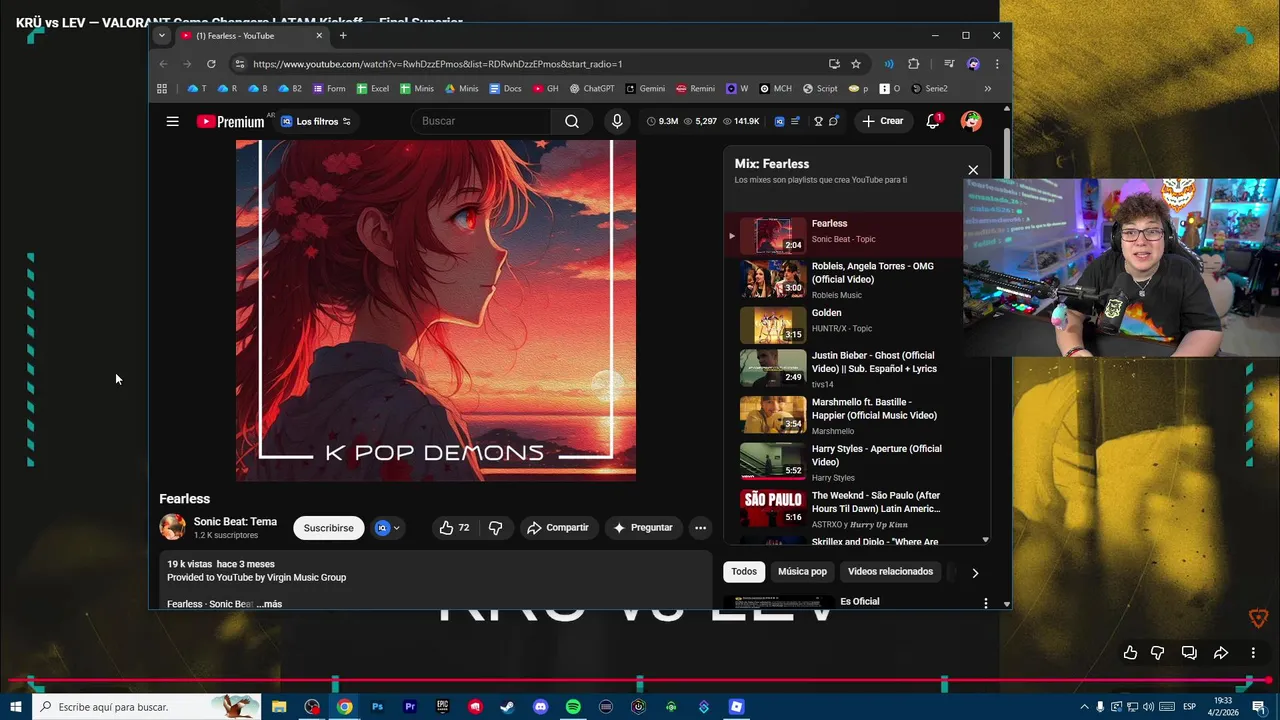Open Steam from the taskbar
The width and height of the screenshot is (1280, 720).
pyautogui.click(x=508, y=707)
